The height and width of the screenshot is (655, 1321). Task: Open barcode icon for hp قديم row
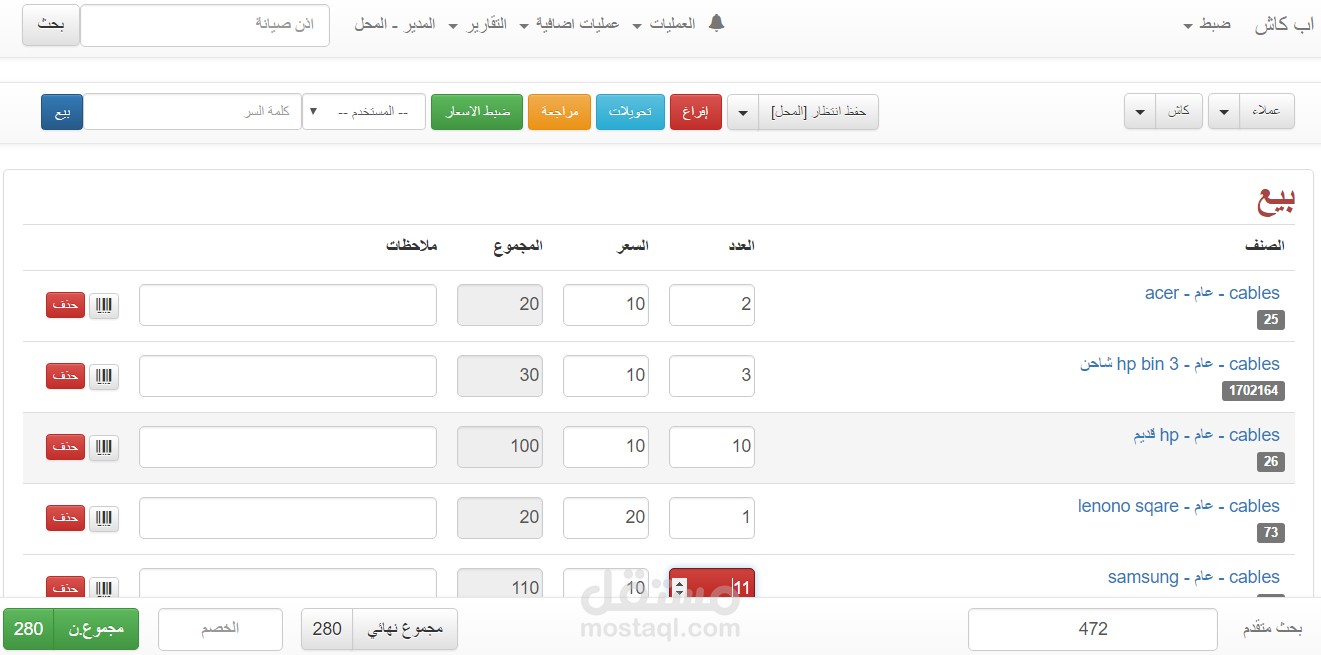coord(104,447)
